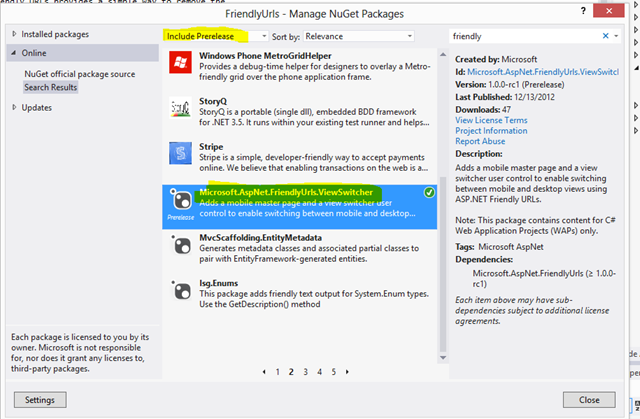Select the Isg.Enums package icon

tap(181, 290)
